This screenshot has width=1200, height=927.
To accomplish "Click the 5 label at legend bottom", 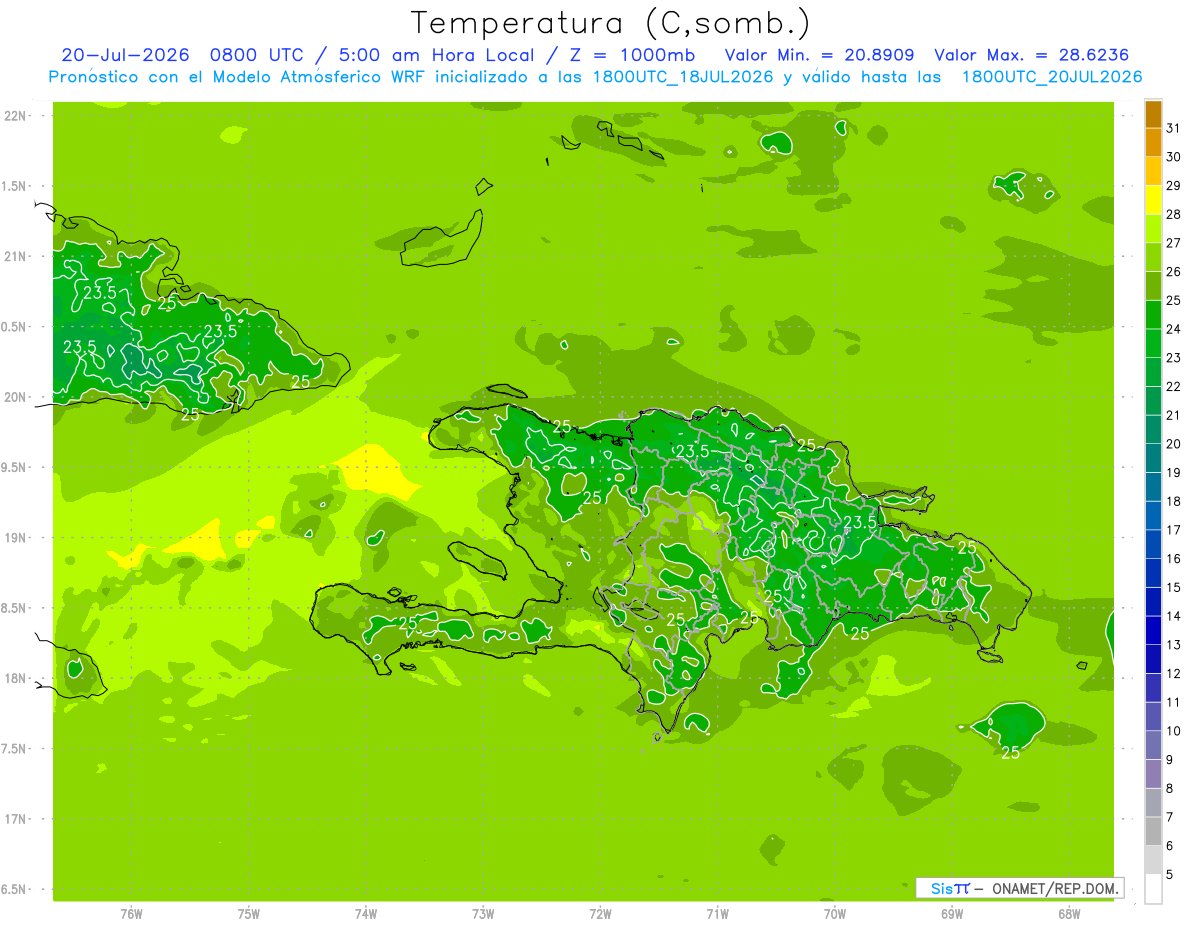I will pos(1170,875).
